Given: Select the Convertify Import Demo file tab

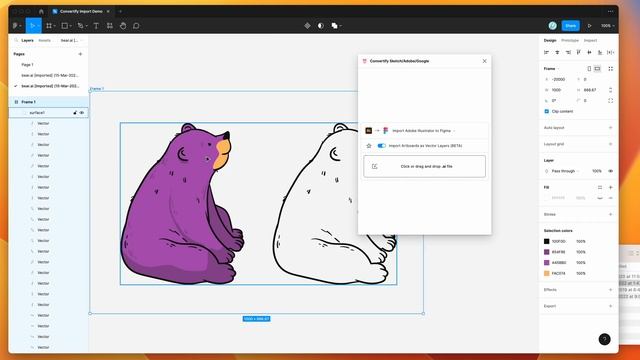Looking at the screenshot, I should click(x=81, y=11).
